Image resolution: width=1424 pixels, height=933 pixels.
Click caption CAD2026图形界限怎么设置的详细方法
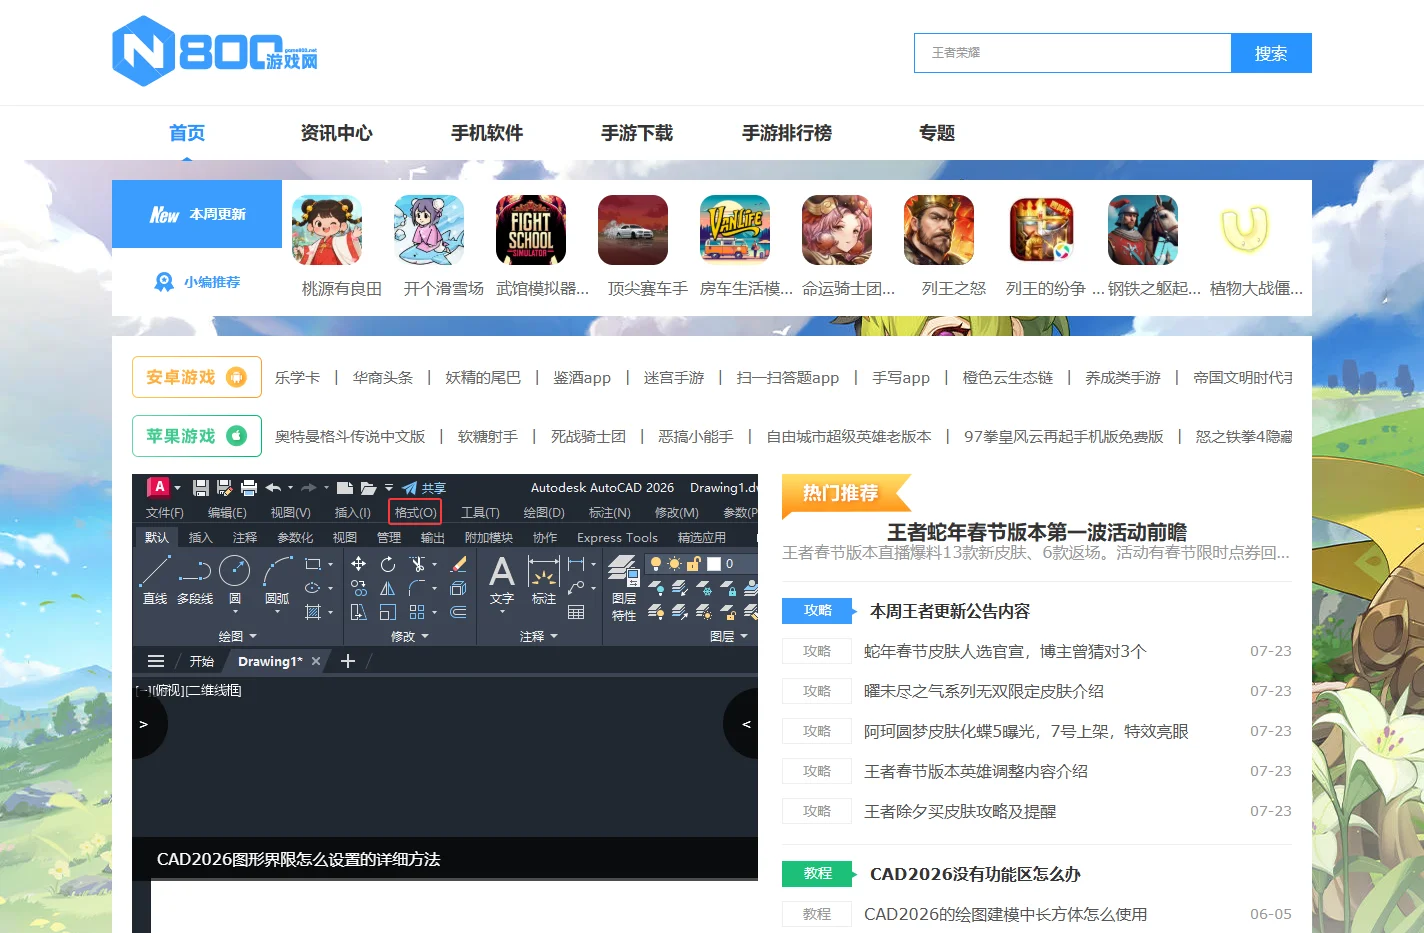(x=298, y=859)
